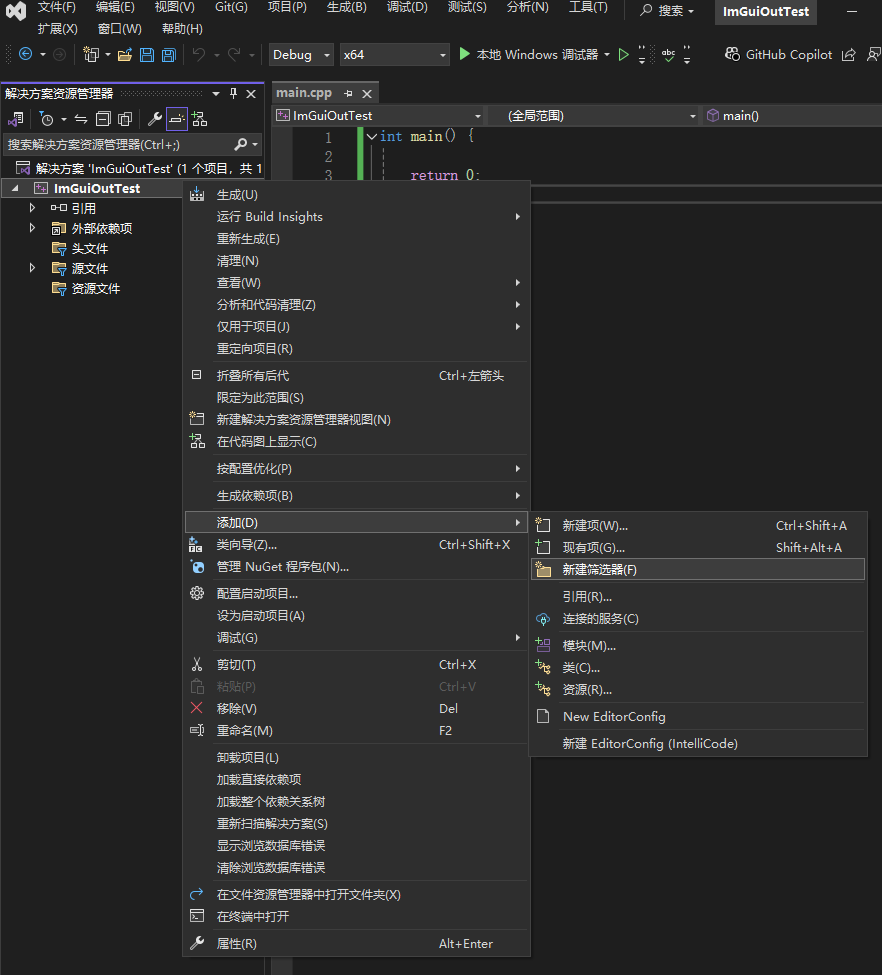Open the ImGuiOutTest project scope dropdown

(x=379, y=116)
